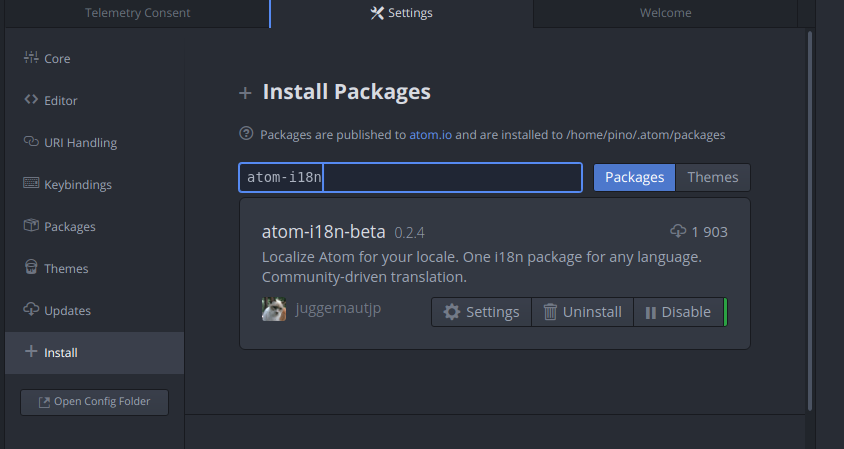Open atom-i18n-beta package name
844x449 pixels.
pyautogui.click(x=323, y=232)
